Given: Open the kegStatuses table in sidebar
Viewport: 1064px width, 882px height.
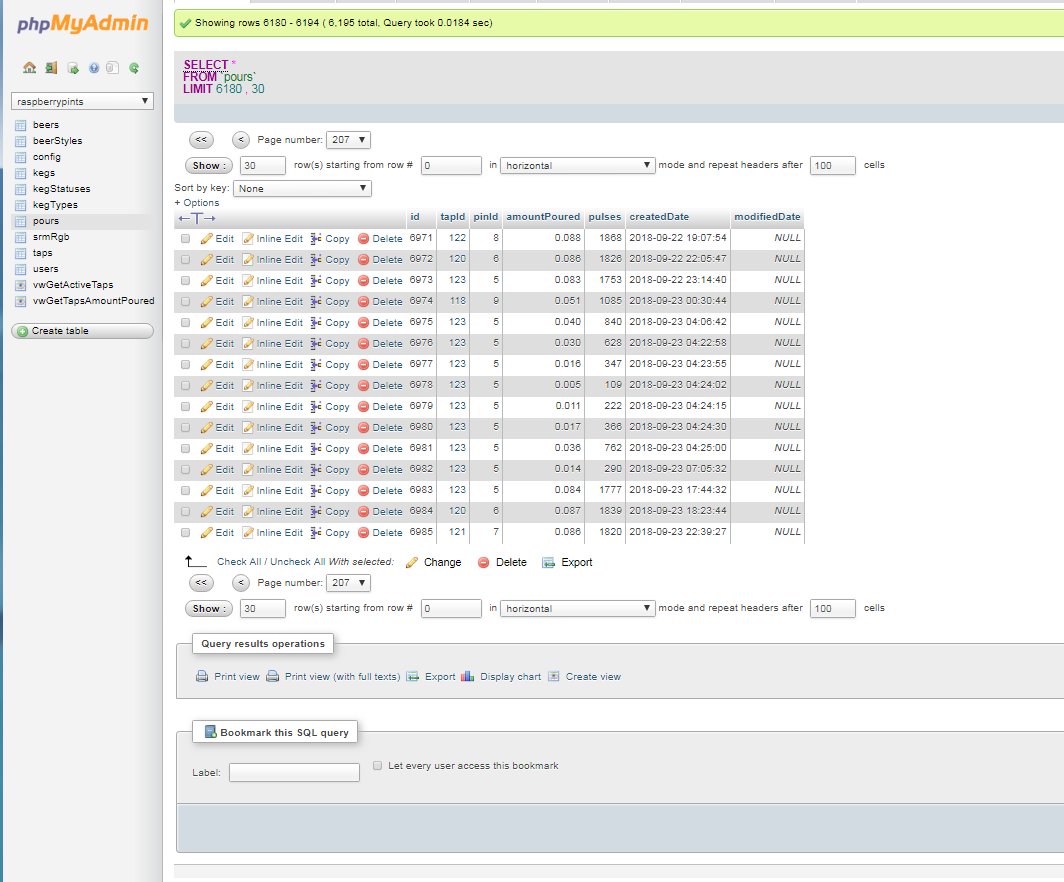Looking at the screenshot, I should 62,189.
